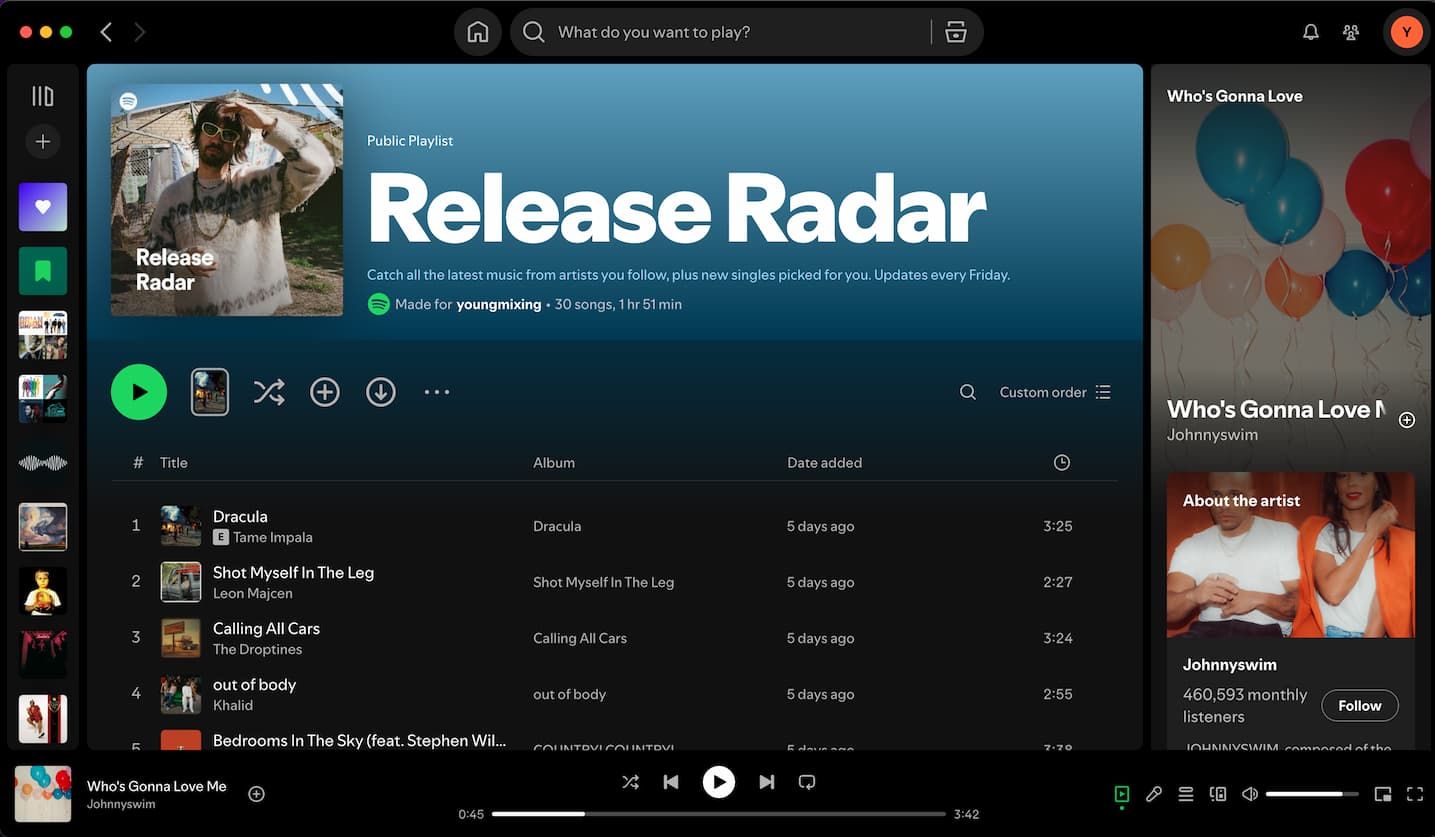Image resolution: width=1435 pixels, height=837 pixels.
Task: Add Release Radar to your library
Action: click(325, 391)
